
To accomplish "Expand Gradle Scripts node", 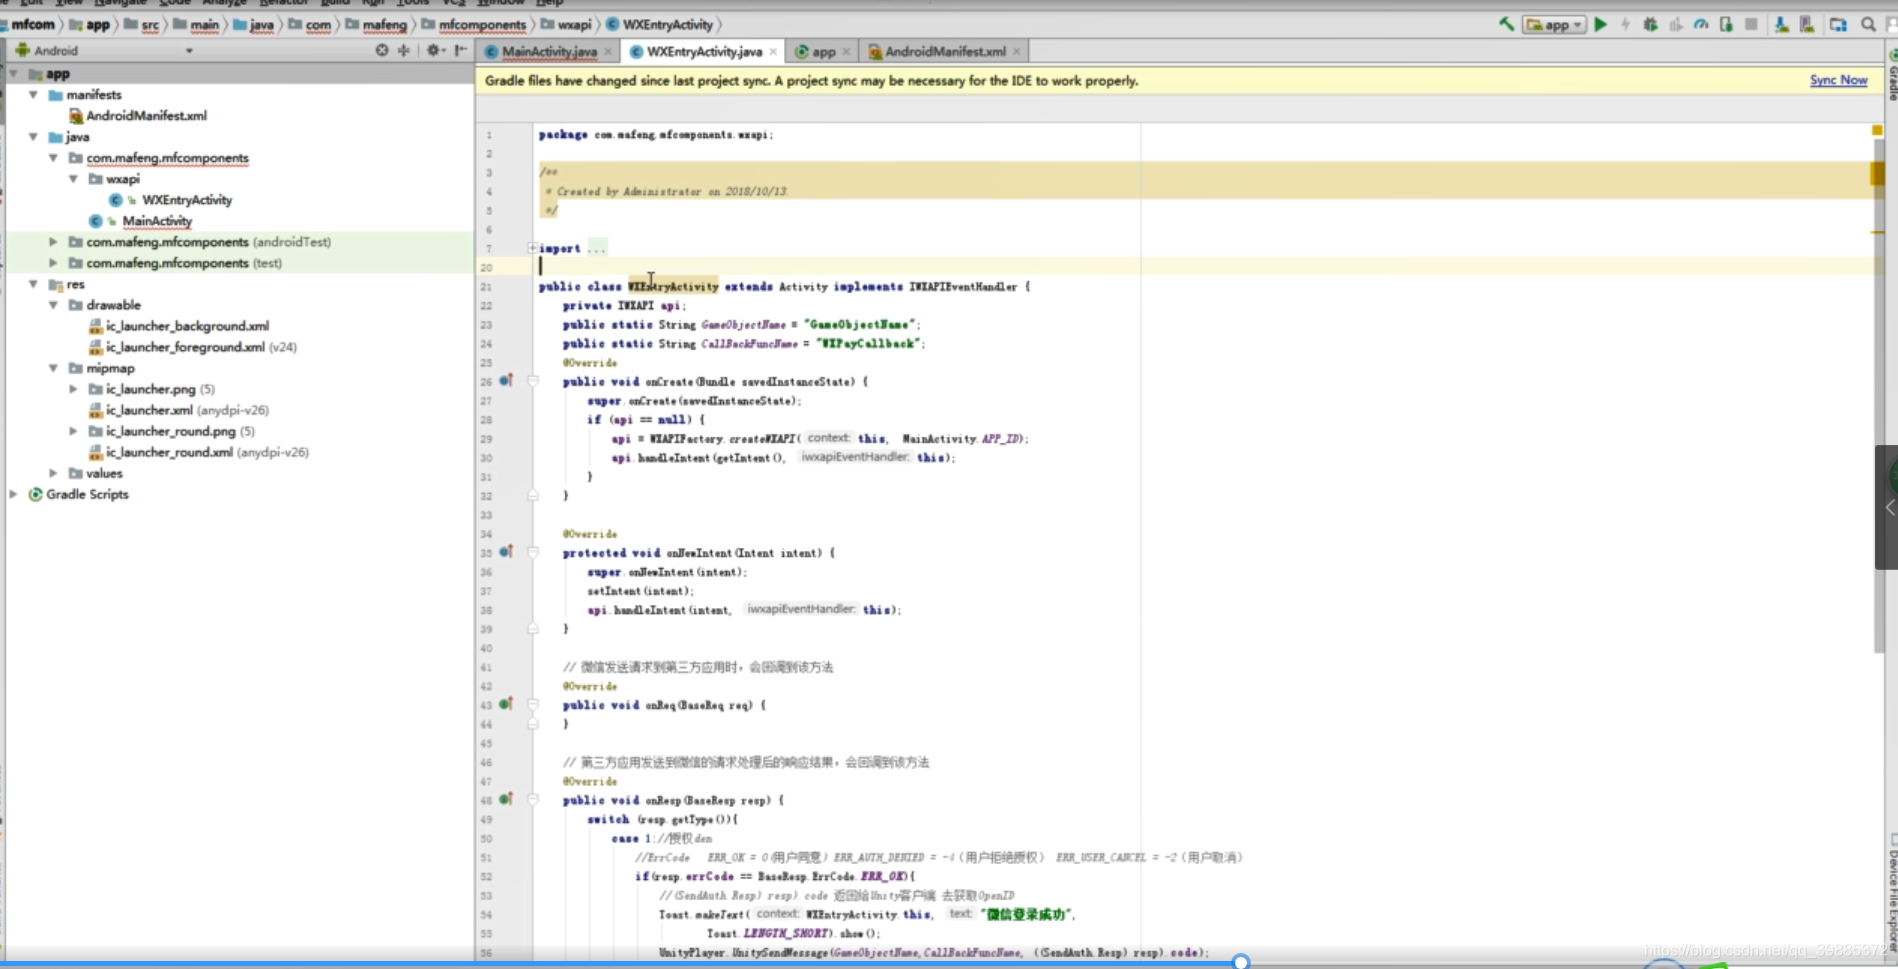I will [x=14, y=494].
